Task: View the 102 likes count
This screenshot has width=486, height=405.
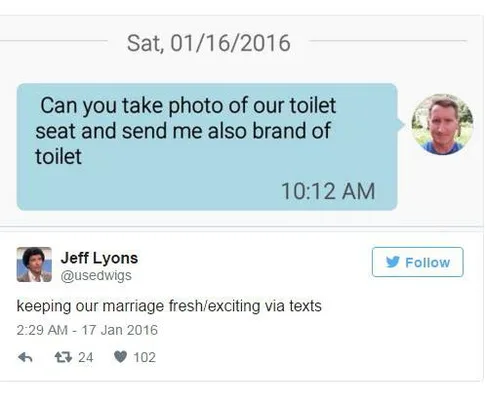Action: [x=144, y=357]
